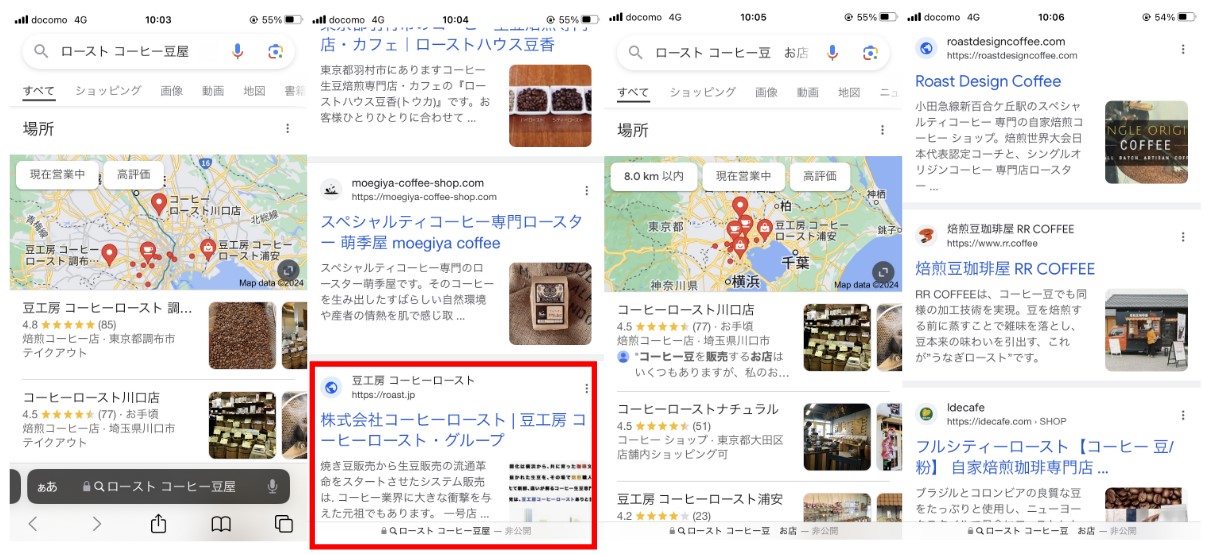Expand the map on the 10:05 screen
Screen dimensions: 1206x555
pyautogui.click(x=883, y=272)
